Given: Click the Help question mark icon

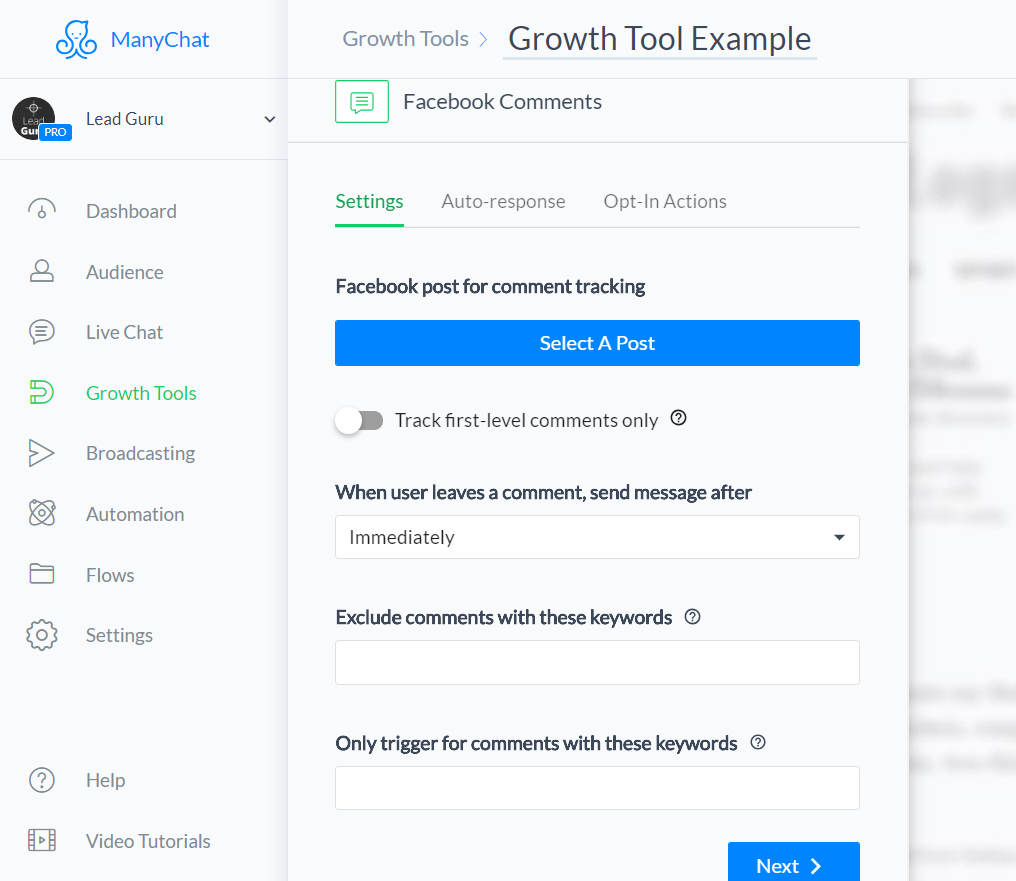Looking at the screenshot, I should (x=42, y=780).
